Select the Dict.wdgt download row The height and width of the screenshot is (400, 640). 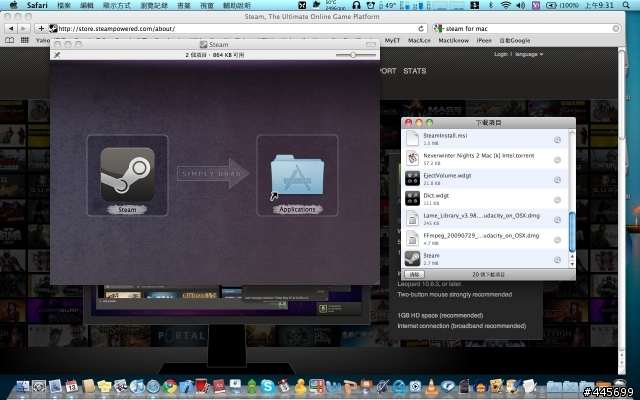(485, 199)
